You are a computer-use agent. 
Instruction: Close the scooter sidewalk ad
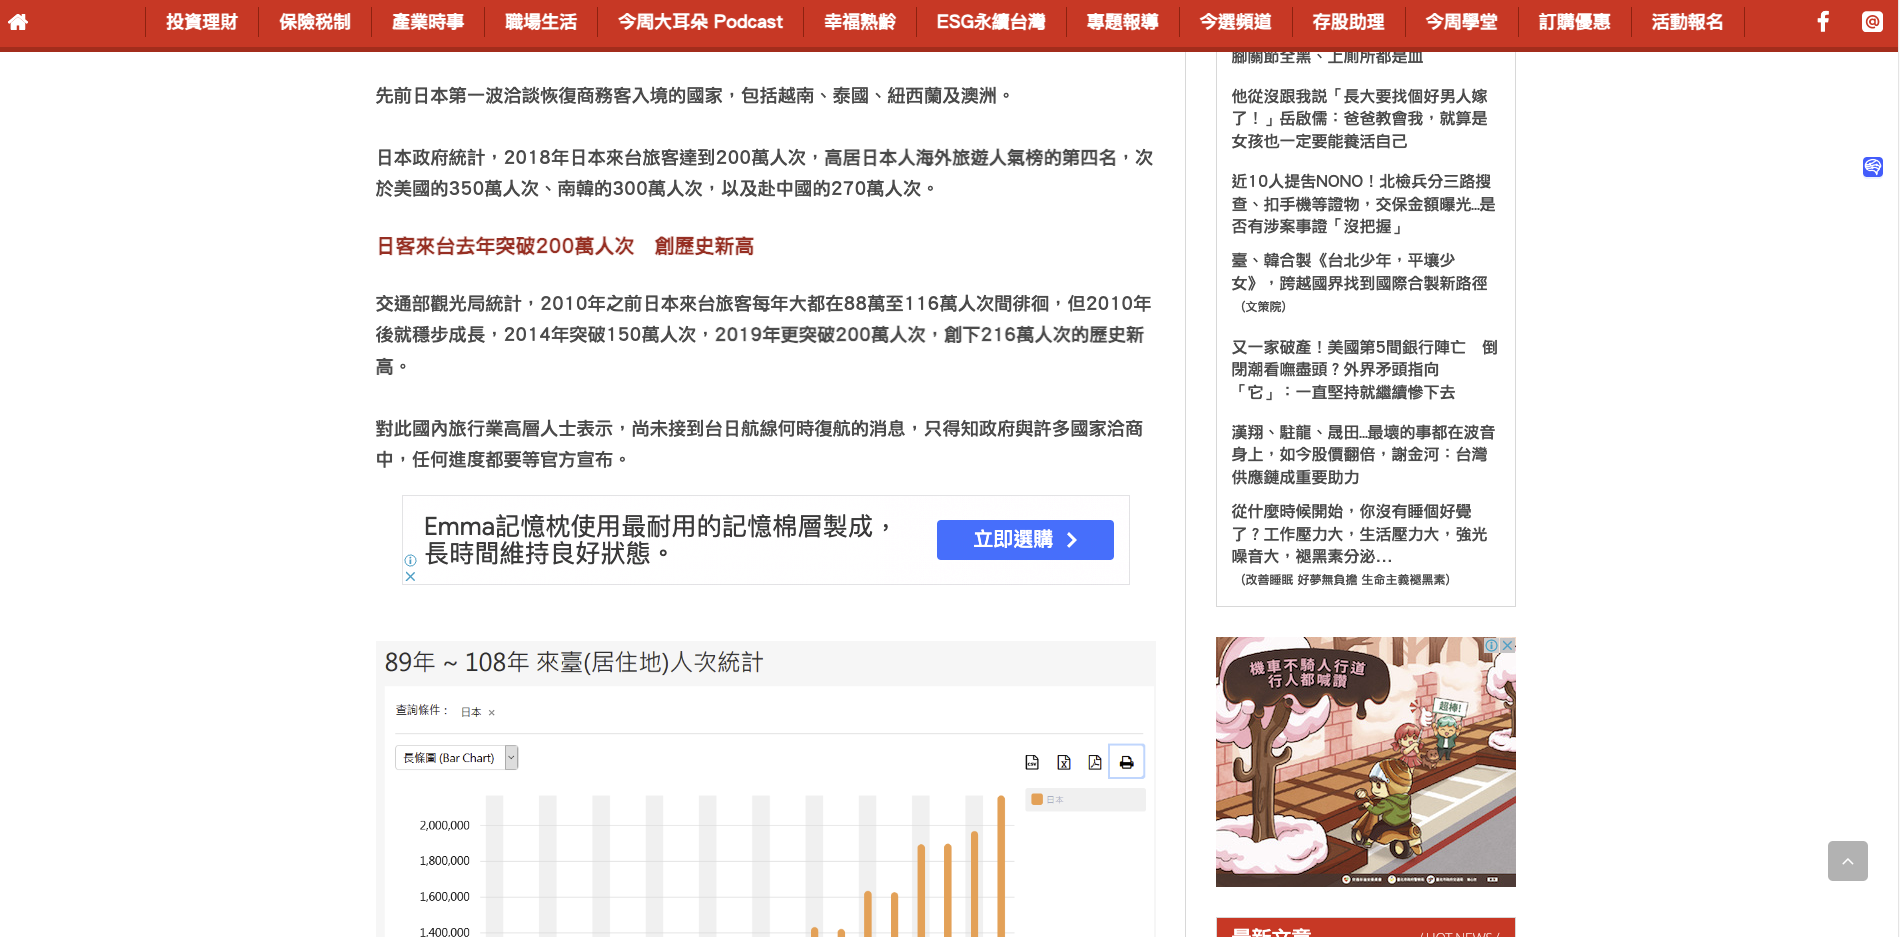(x=1507, y=646)
